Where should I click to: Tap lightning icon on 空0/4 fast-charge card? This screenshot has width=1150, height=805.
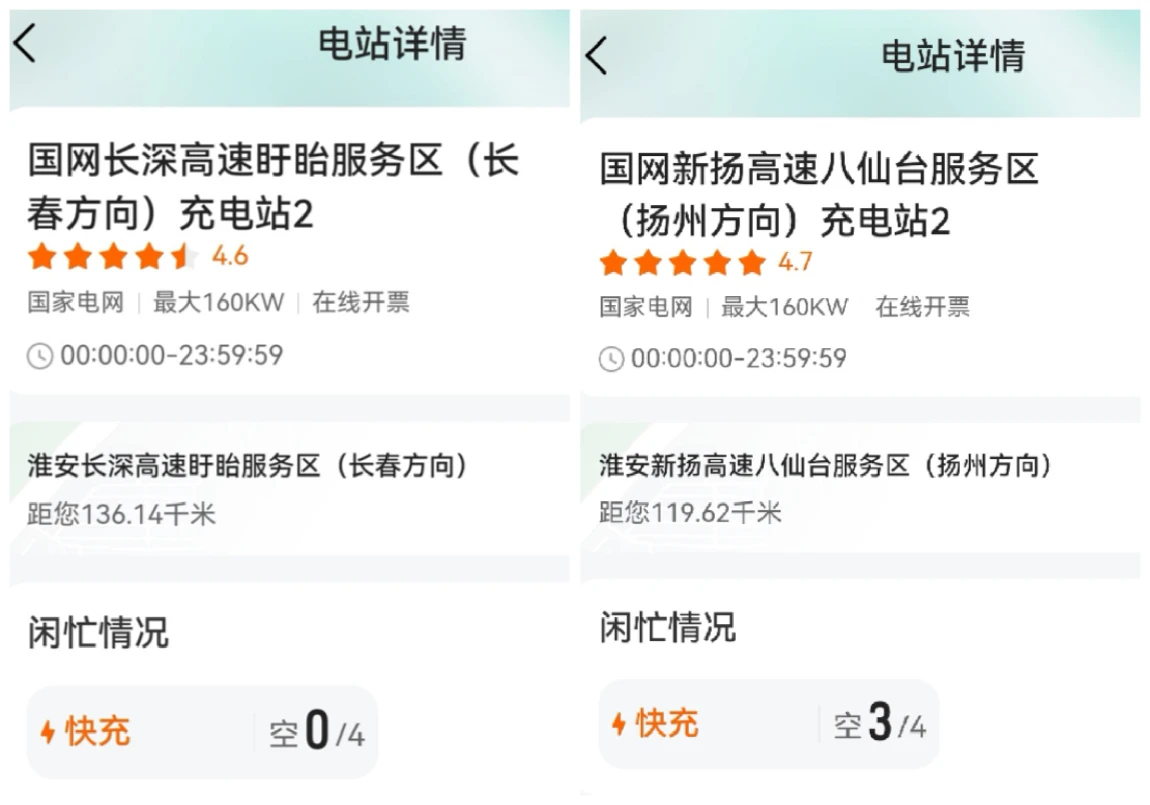coord(47,733)
